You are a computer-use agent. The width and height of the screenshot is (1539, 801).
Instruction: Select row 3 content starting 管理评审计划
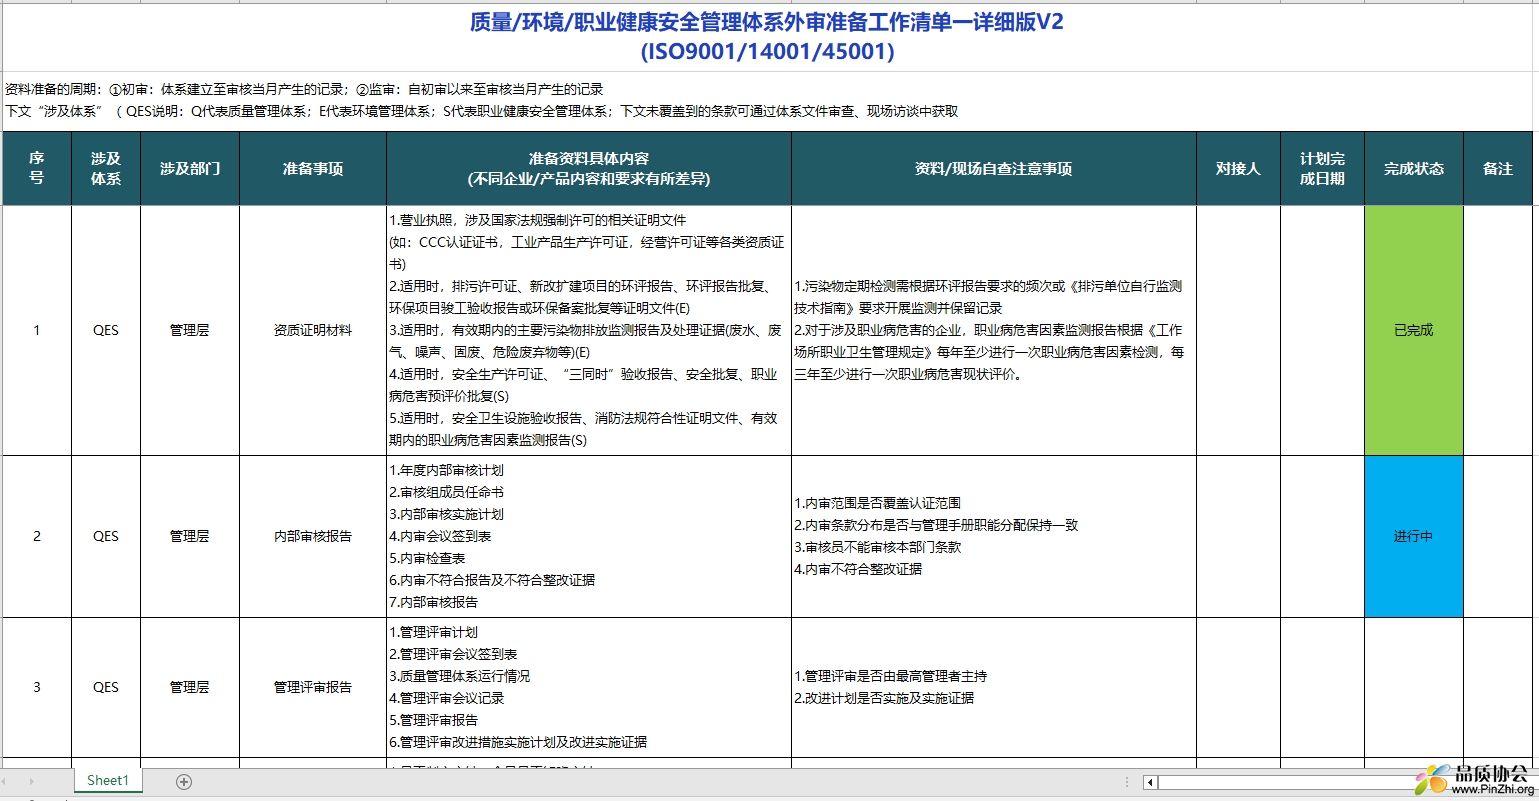pyautogui.click(x=589, y=688)
